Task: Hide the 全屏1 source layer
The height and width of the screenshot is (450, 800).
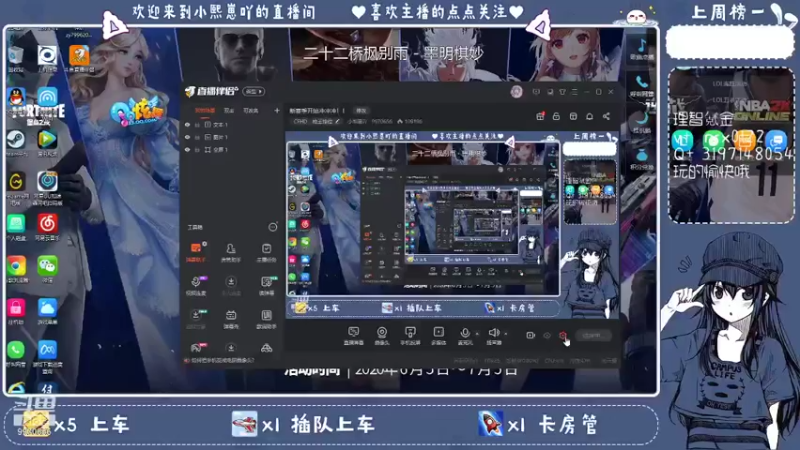Action: pos(187,150)
